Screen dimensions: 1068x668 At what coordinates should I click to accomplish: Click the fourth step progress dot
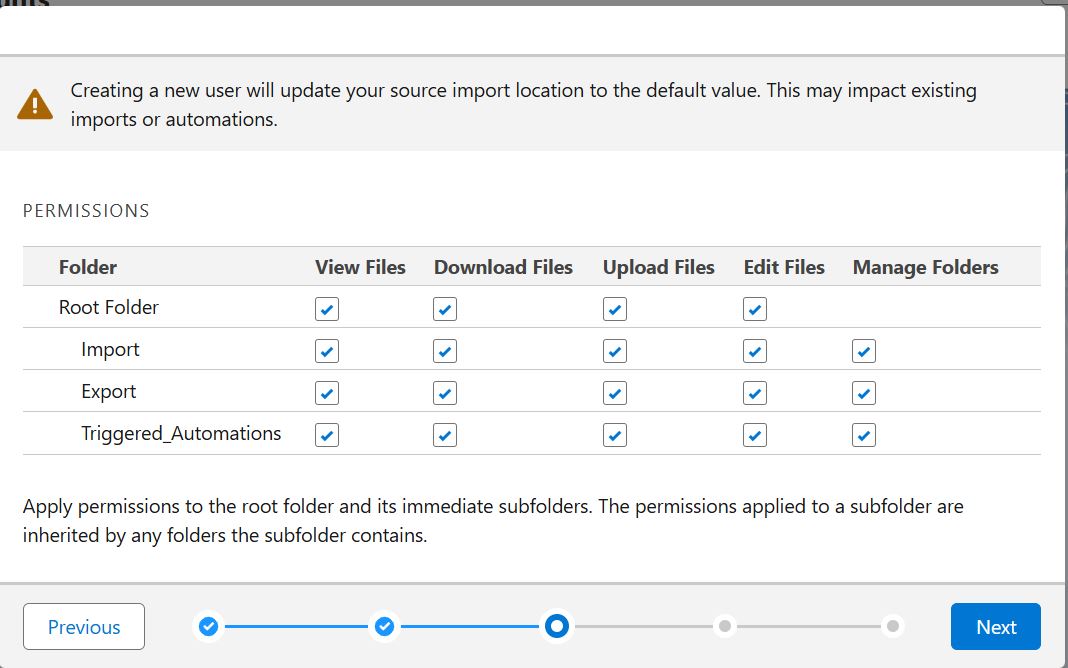coord(724,626)
